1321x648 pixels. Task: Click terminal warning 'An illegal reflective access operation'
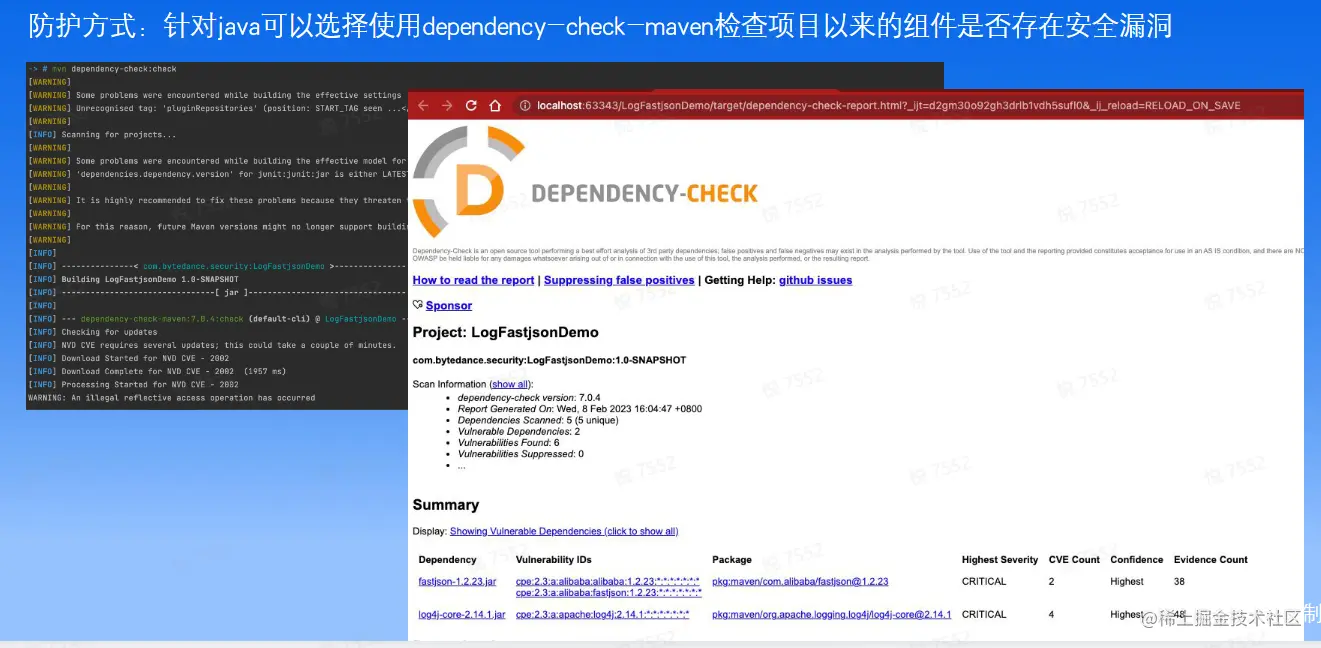point(171,398)
